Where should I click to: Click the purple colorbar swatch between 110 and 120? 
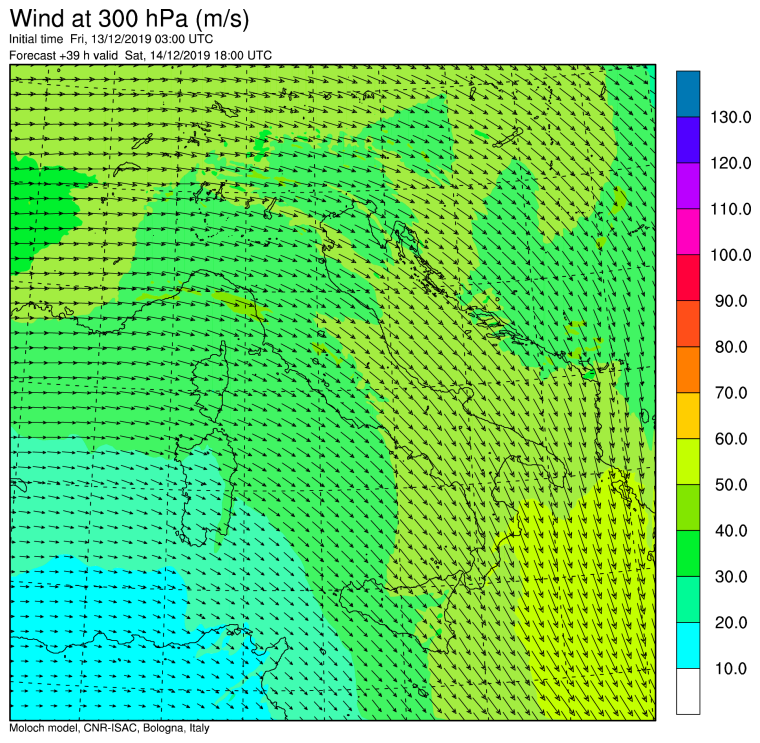[x=688, y=186]
